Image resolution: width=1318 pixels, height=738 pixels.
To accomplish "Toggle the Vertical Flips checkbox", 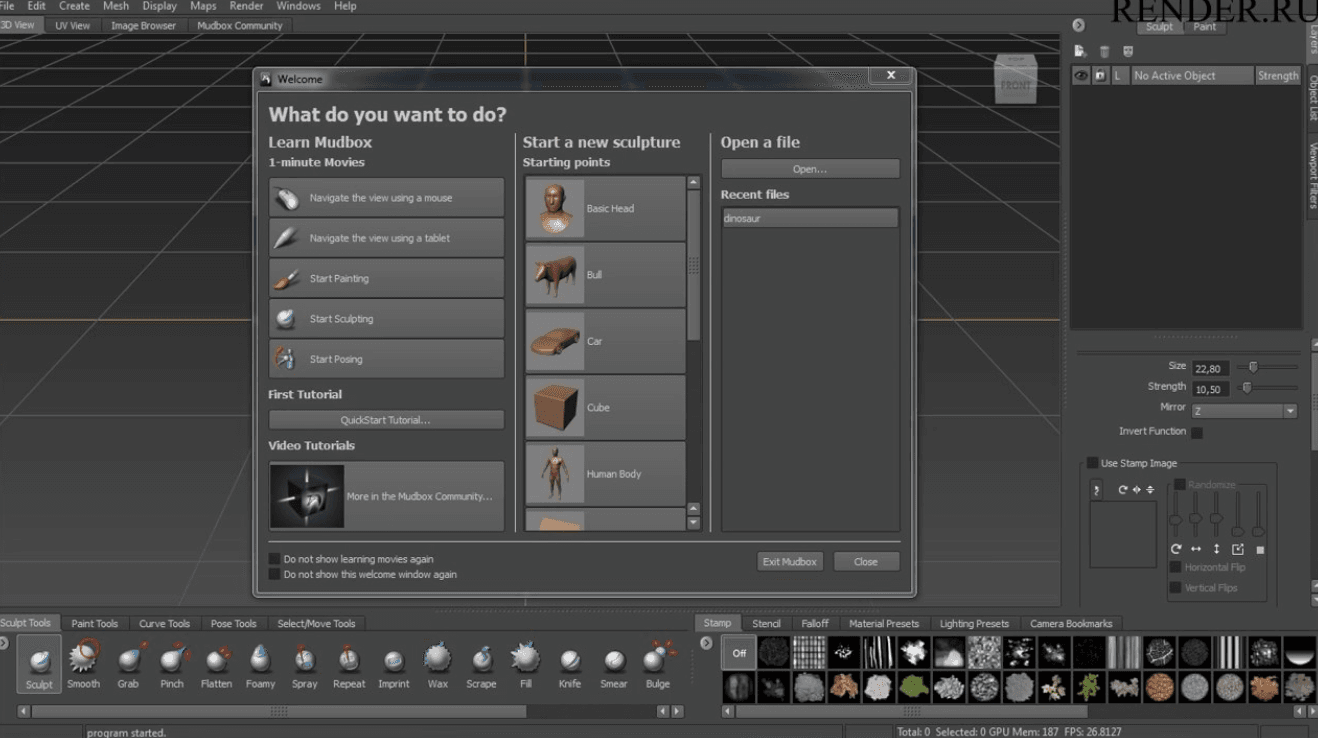I will (1176, 588).
